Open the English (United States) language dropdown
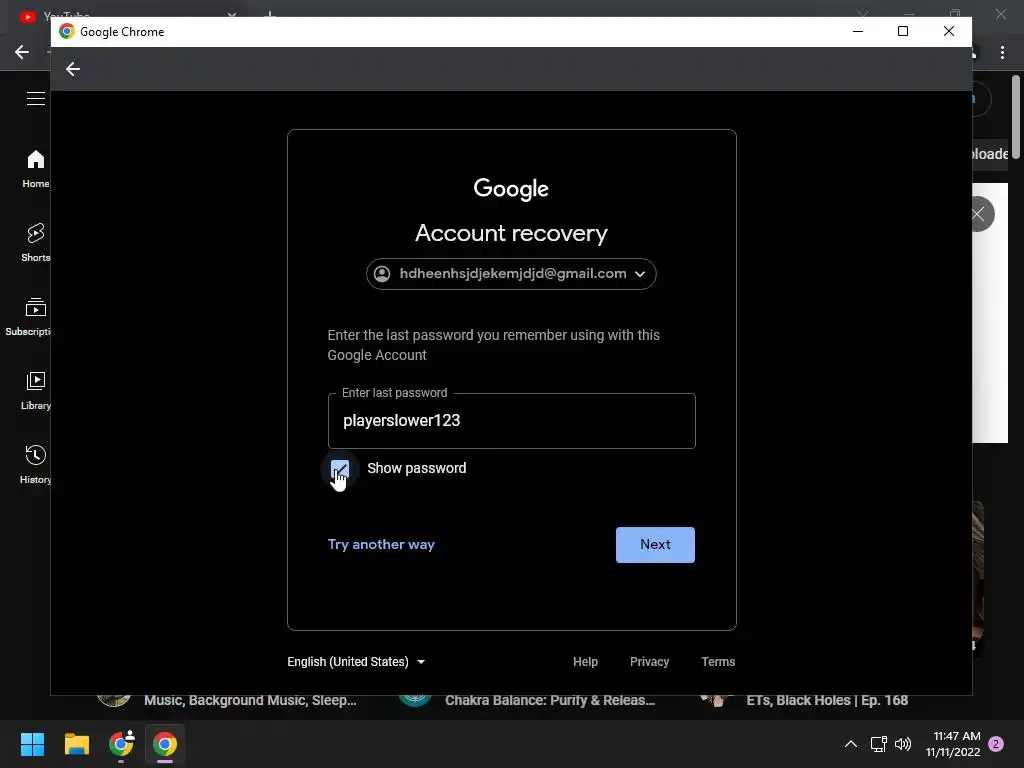This screenshot has width=1024, height=768. 357,662
